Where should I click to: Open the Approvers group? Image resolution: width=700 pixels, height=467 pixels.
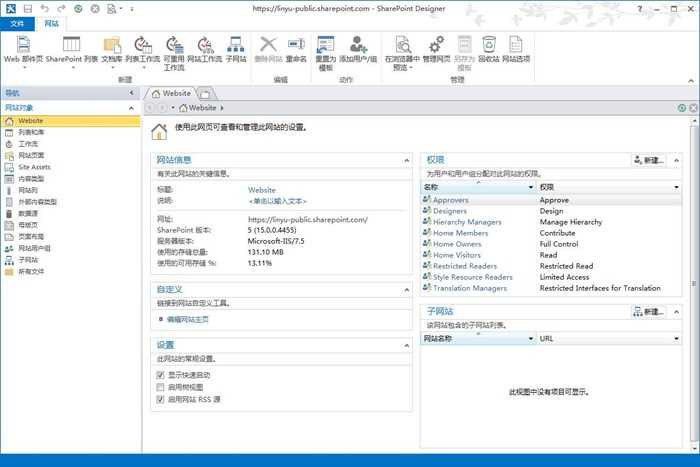tap(450, 200)
